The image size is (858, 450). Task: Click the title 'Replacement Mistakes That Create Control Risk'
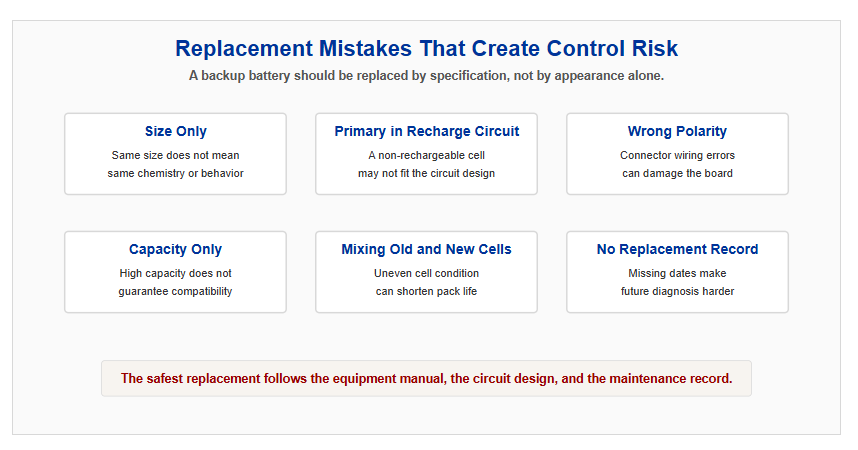click(426, 49)
